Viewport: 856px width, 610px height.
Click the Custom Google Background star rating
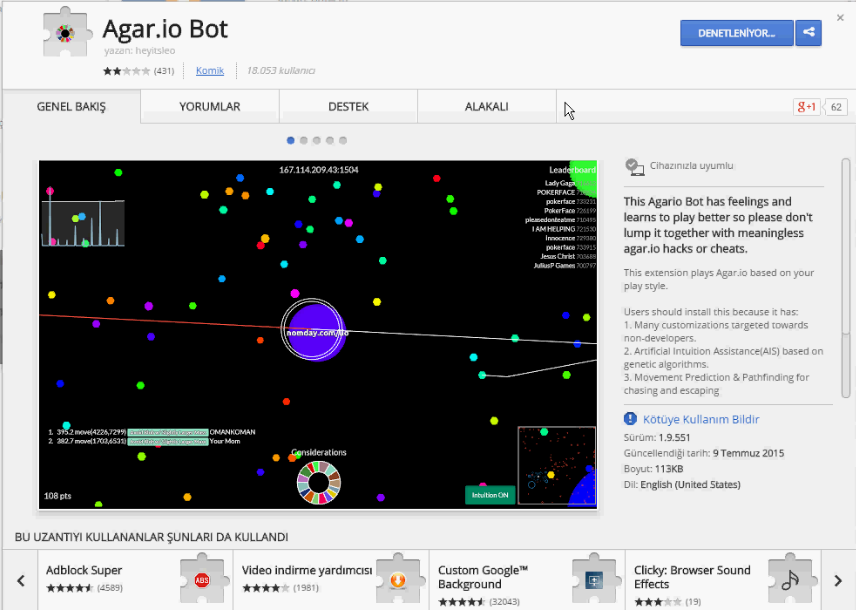point(461,602)
